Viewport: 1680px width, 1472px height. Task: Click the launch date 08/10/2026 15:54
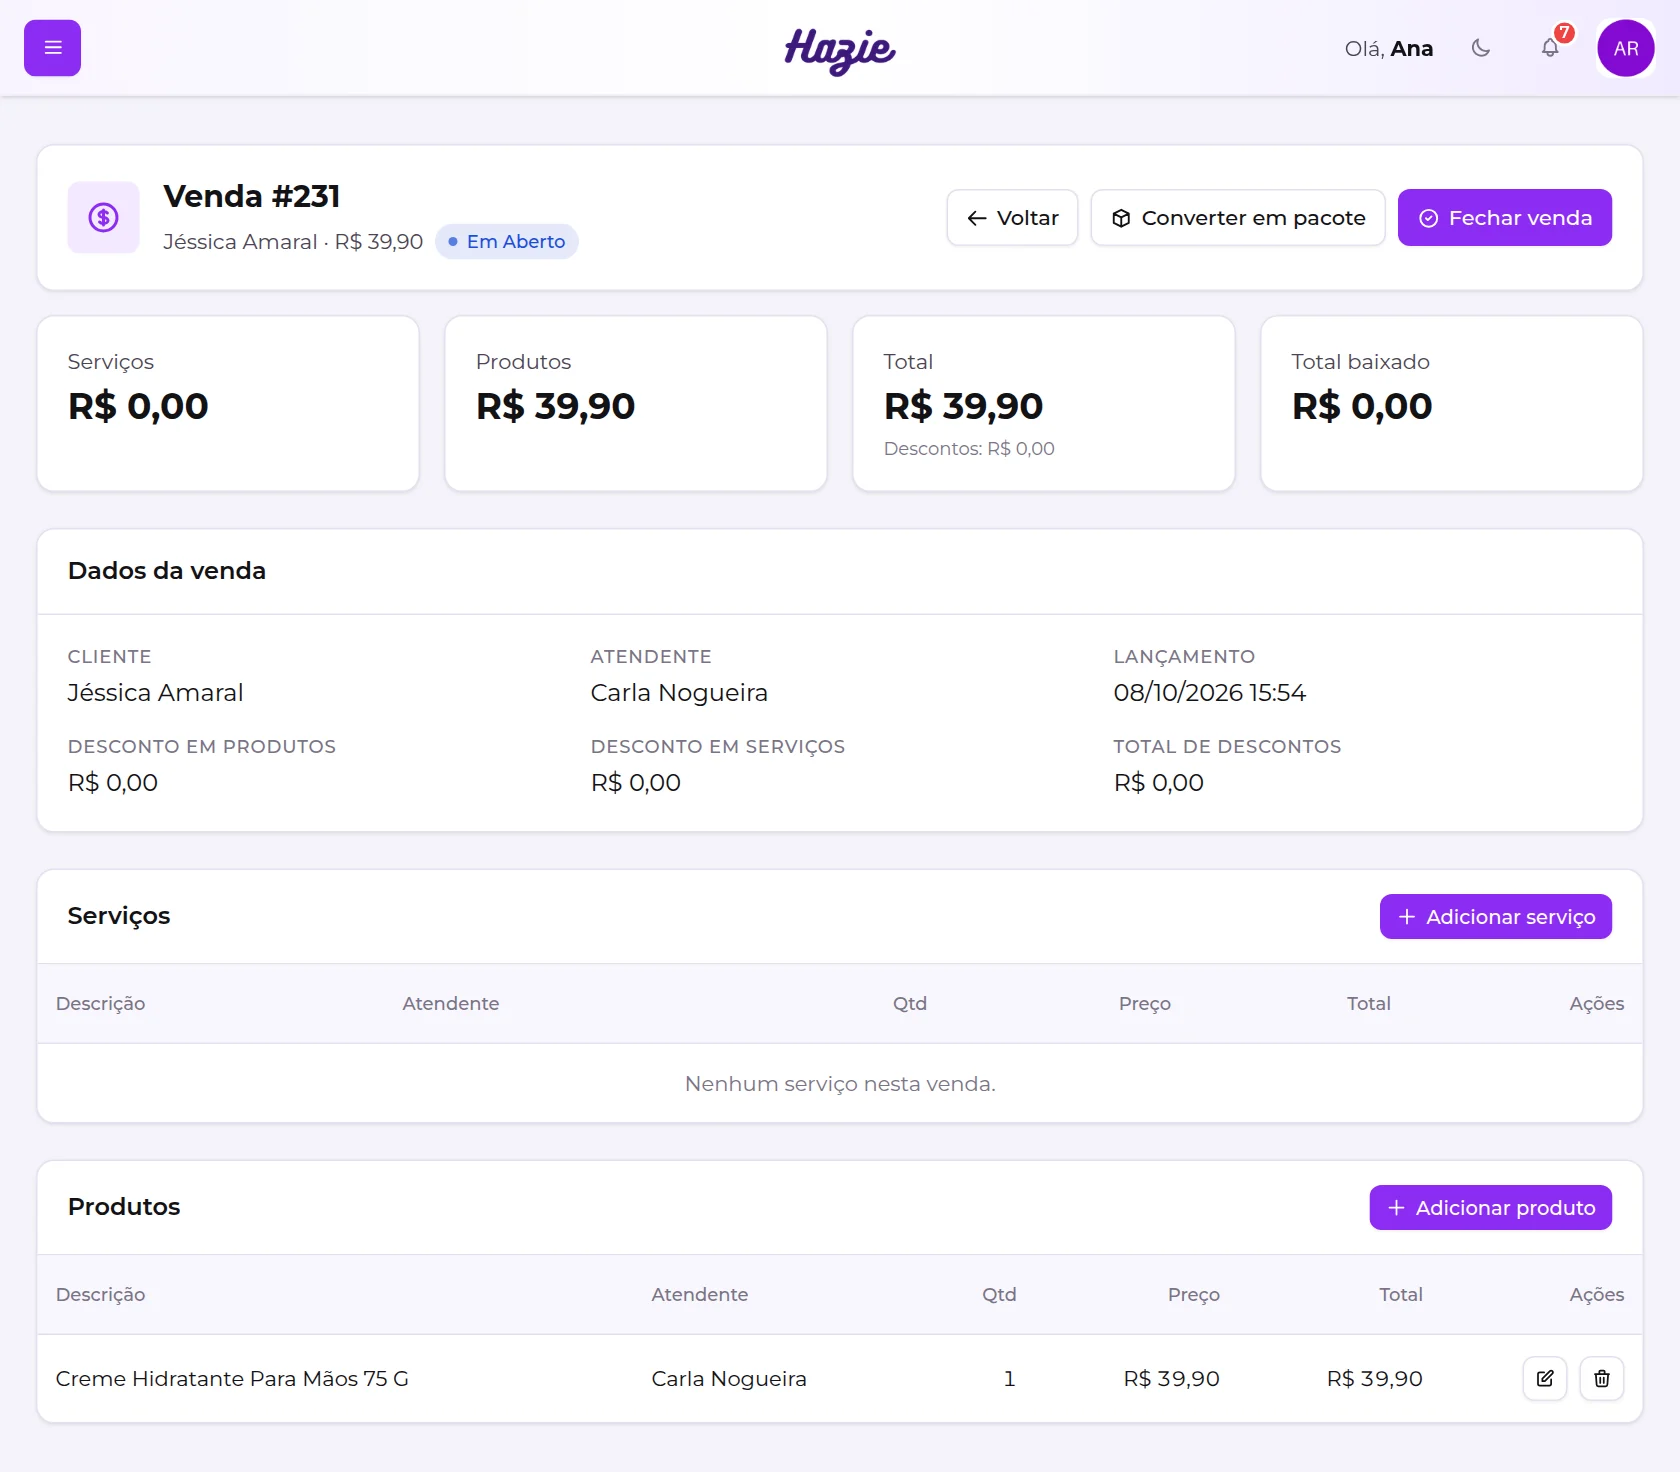(1210, 693)
